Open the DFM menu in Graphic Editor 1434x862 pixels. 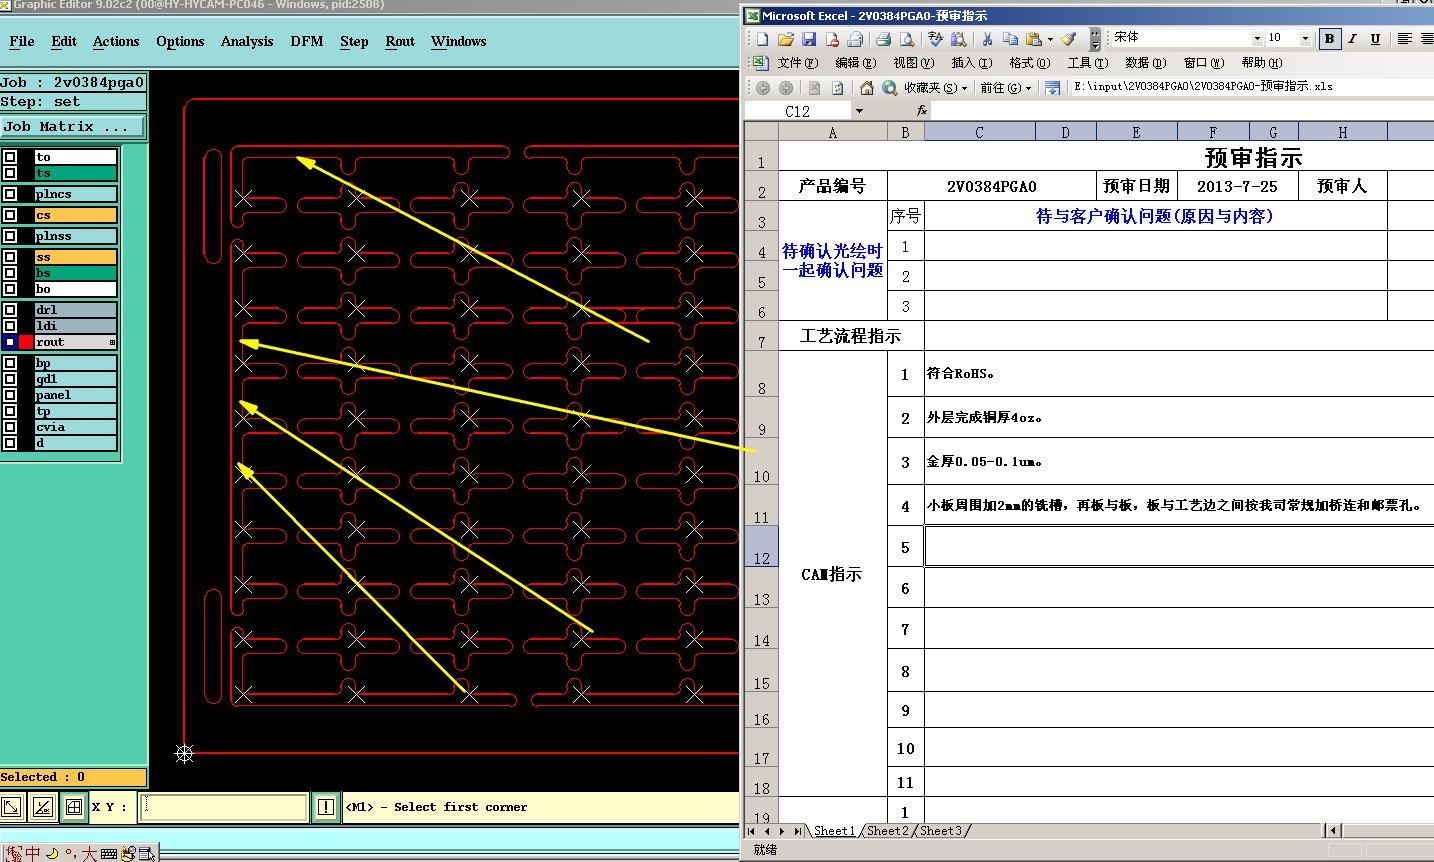point(307,41)
